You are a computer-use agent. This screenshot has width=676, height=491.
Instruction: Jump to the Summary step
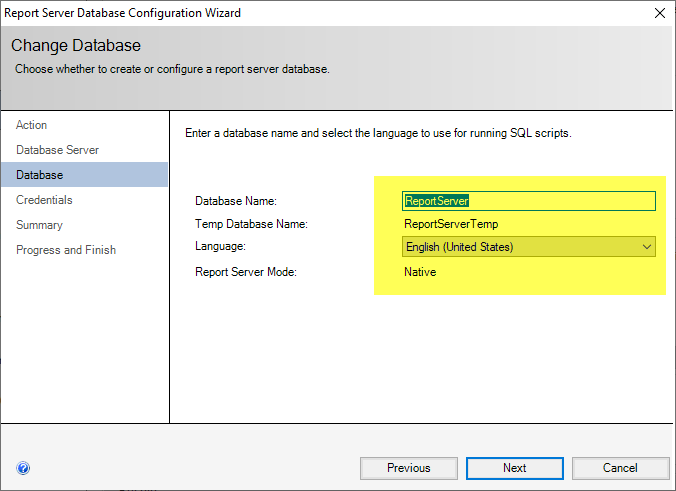pos(39,225)
